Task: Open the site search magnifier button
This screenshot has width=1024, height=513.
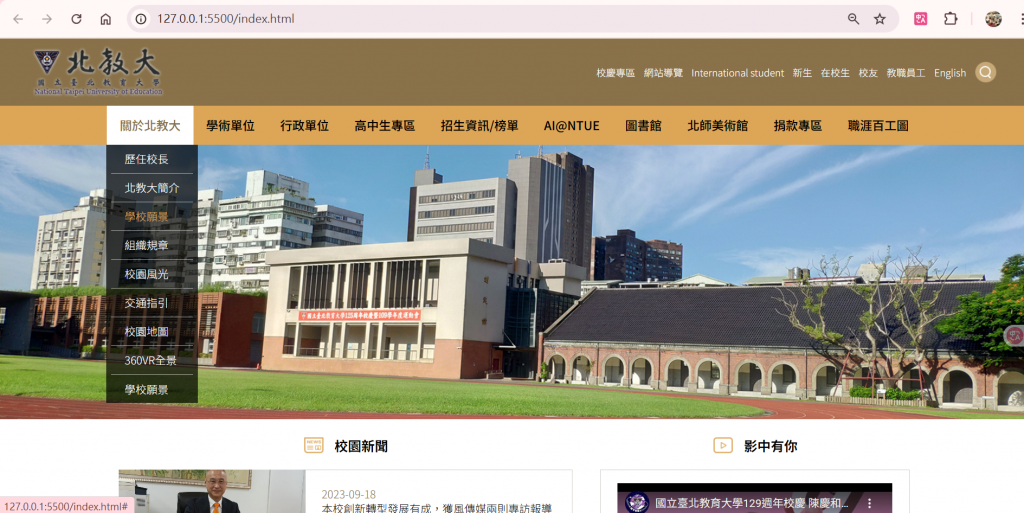Action: 985,72
